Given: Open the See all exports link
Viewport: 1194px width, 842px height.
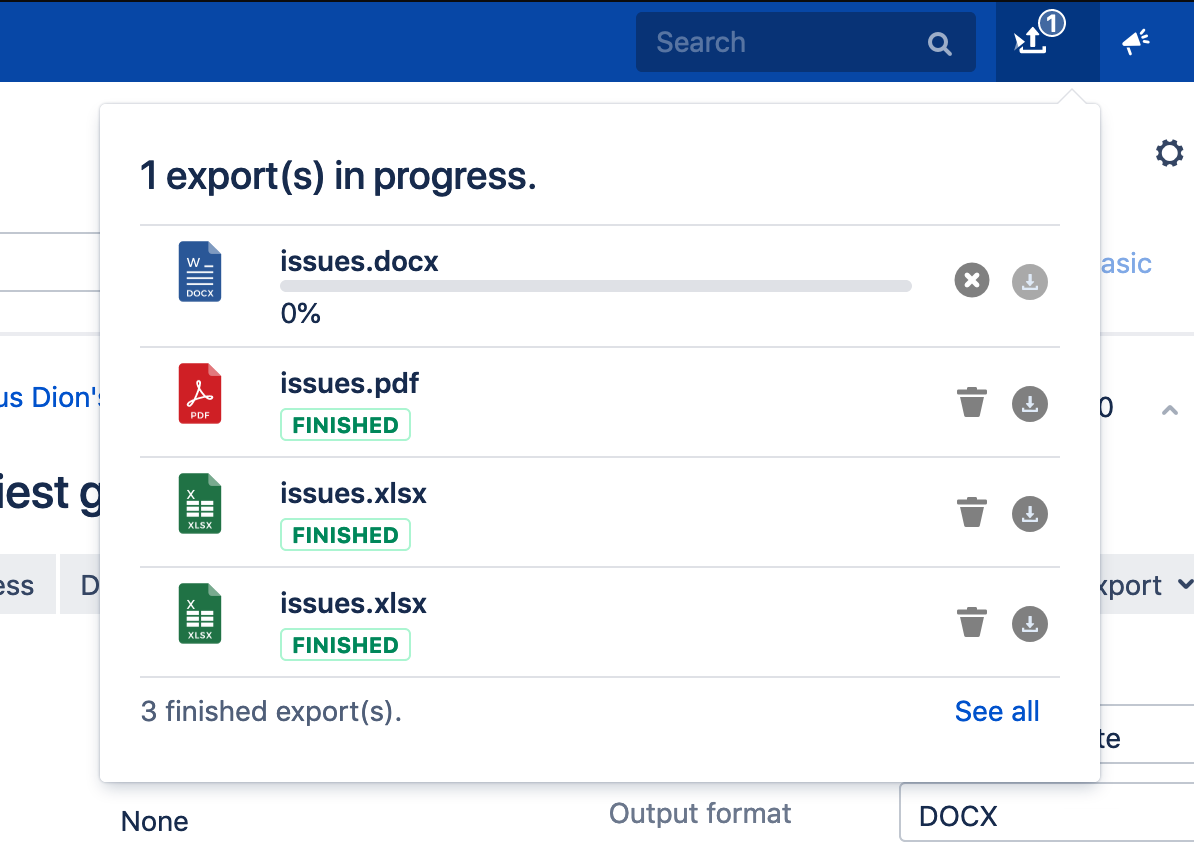Looking at the screenshot, I should point(997,711).
